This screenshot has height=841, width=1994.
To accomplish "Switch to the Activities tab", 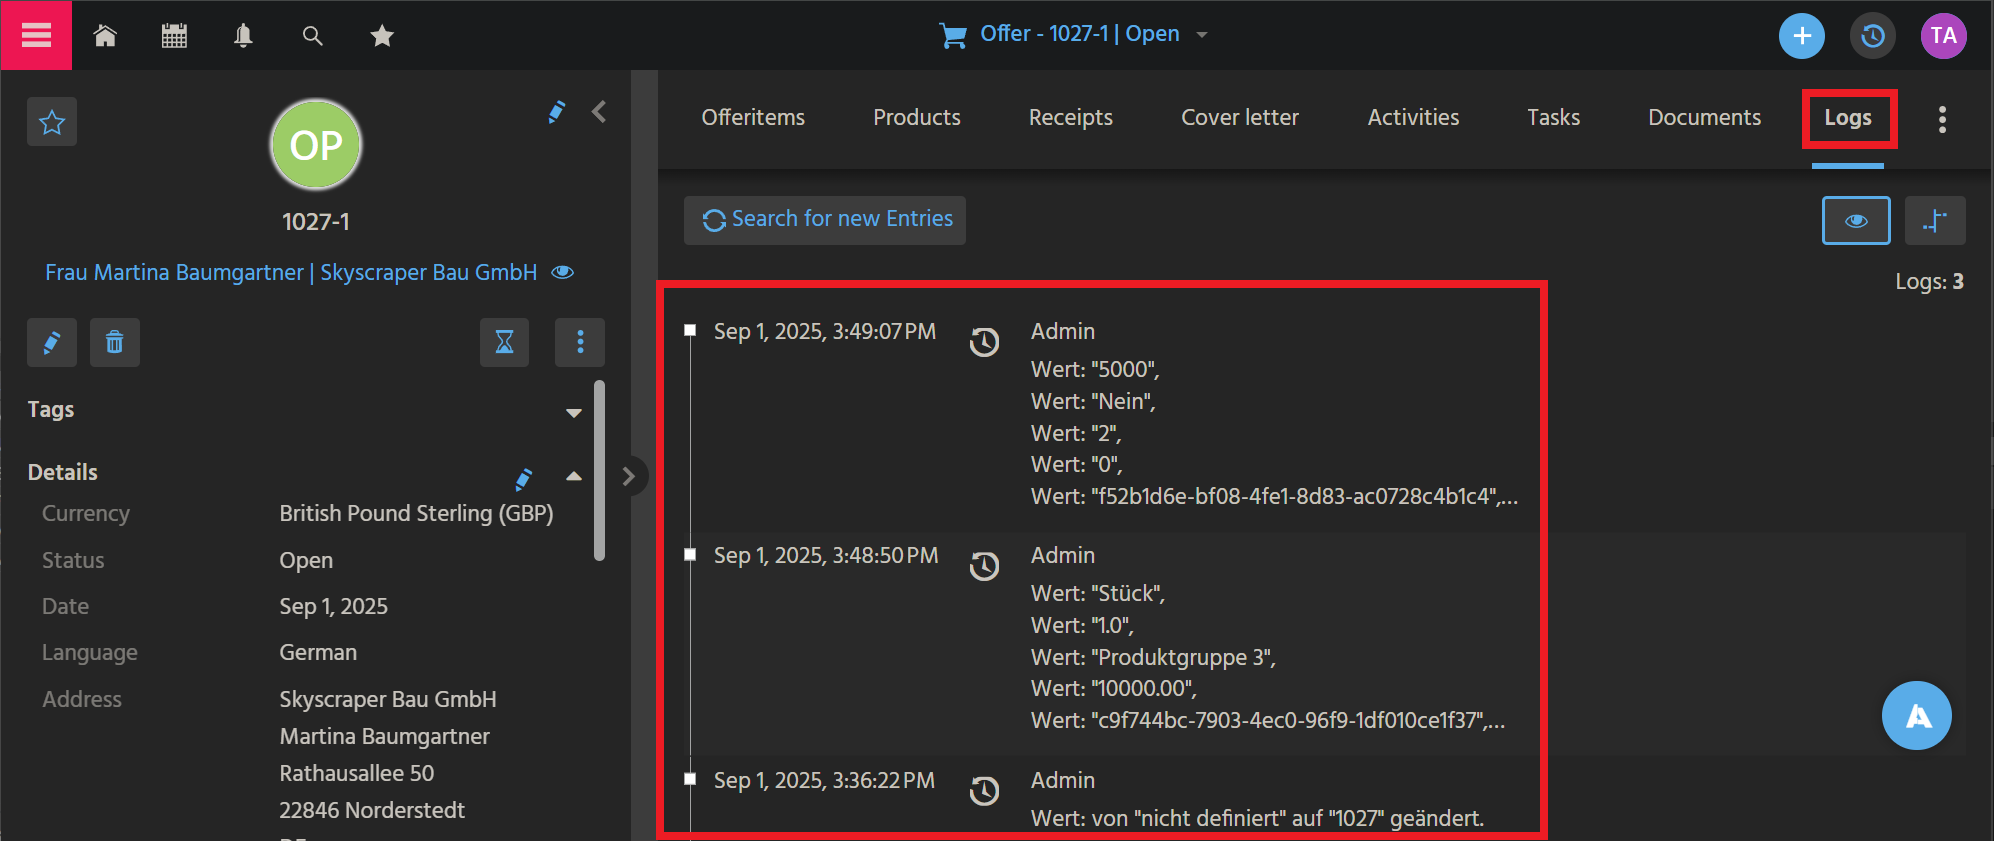I will tap(1413, 117).
